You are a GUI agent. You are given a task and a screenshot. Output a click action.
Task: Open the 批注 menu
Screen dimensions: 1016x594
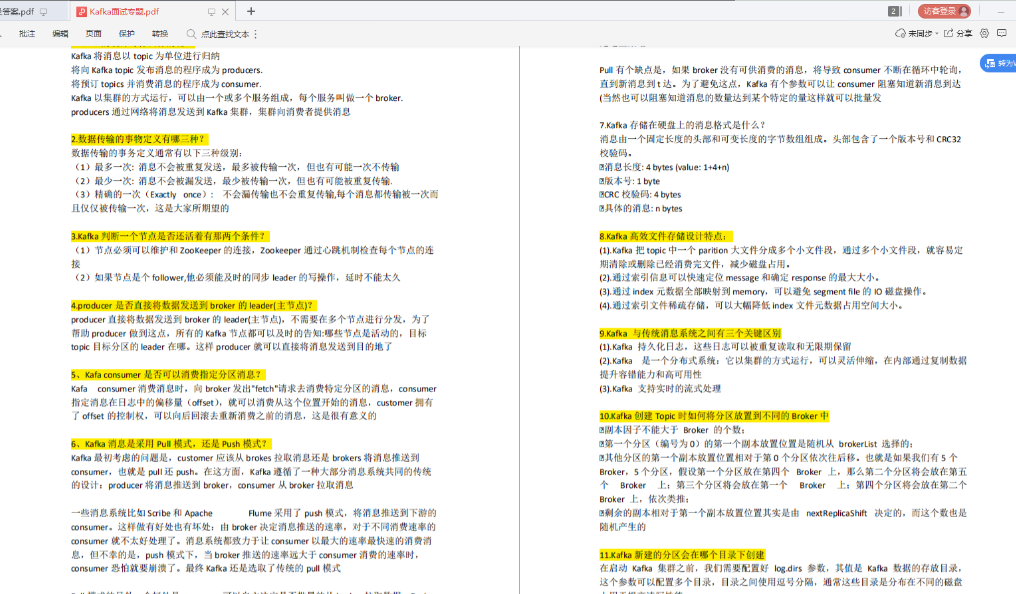click(27, 34)
